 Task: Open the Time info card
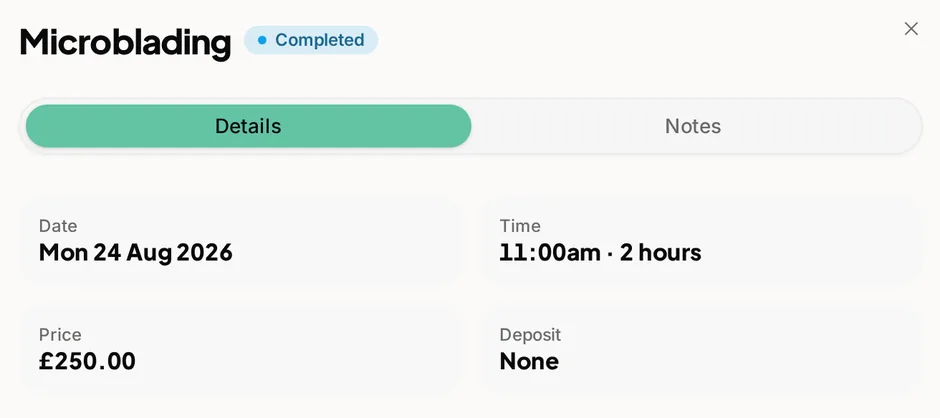click(702, 242)
